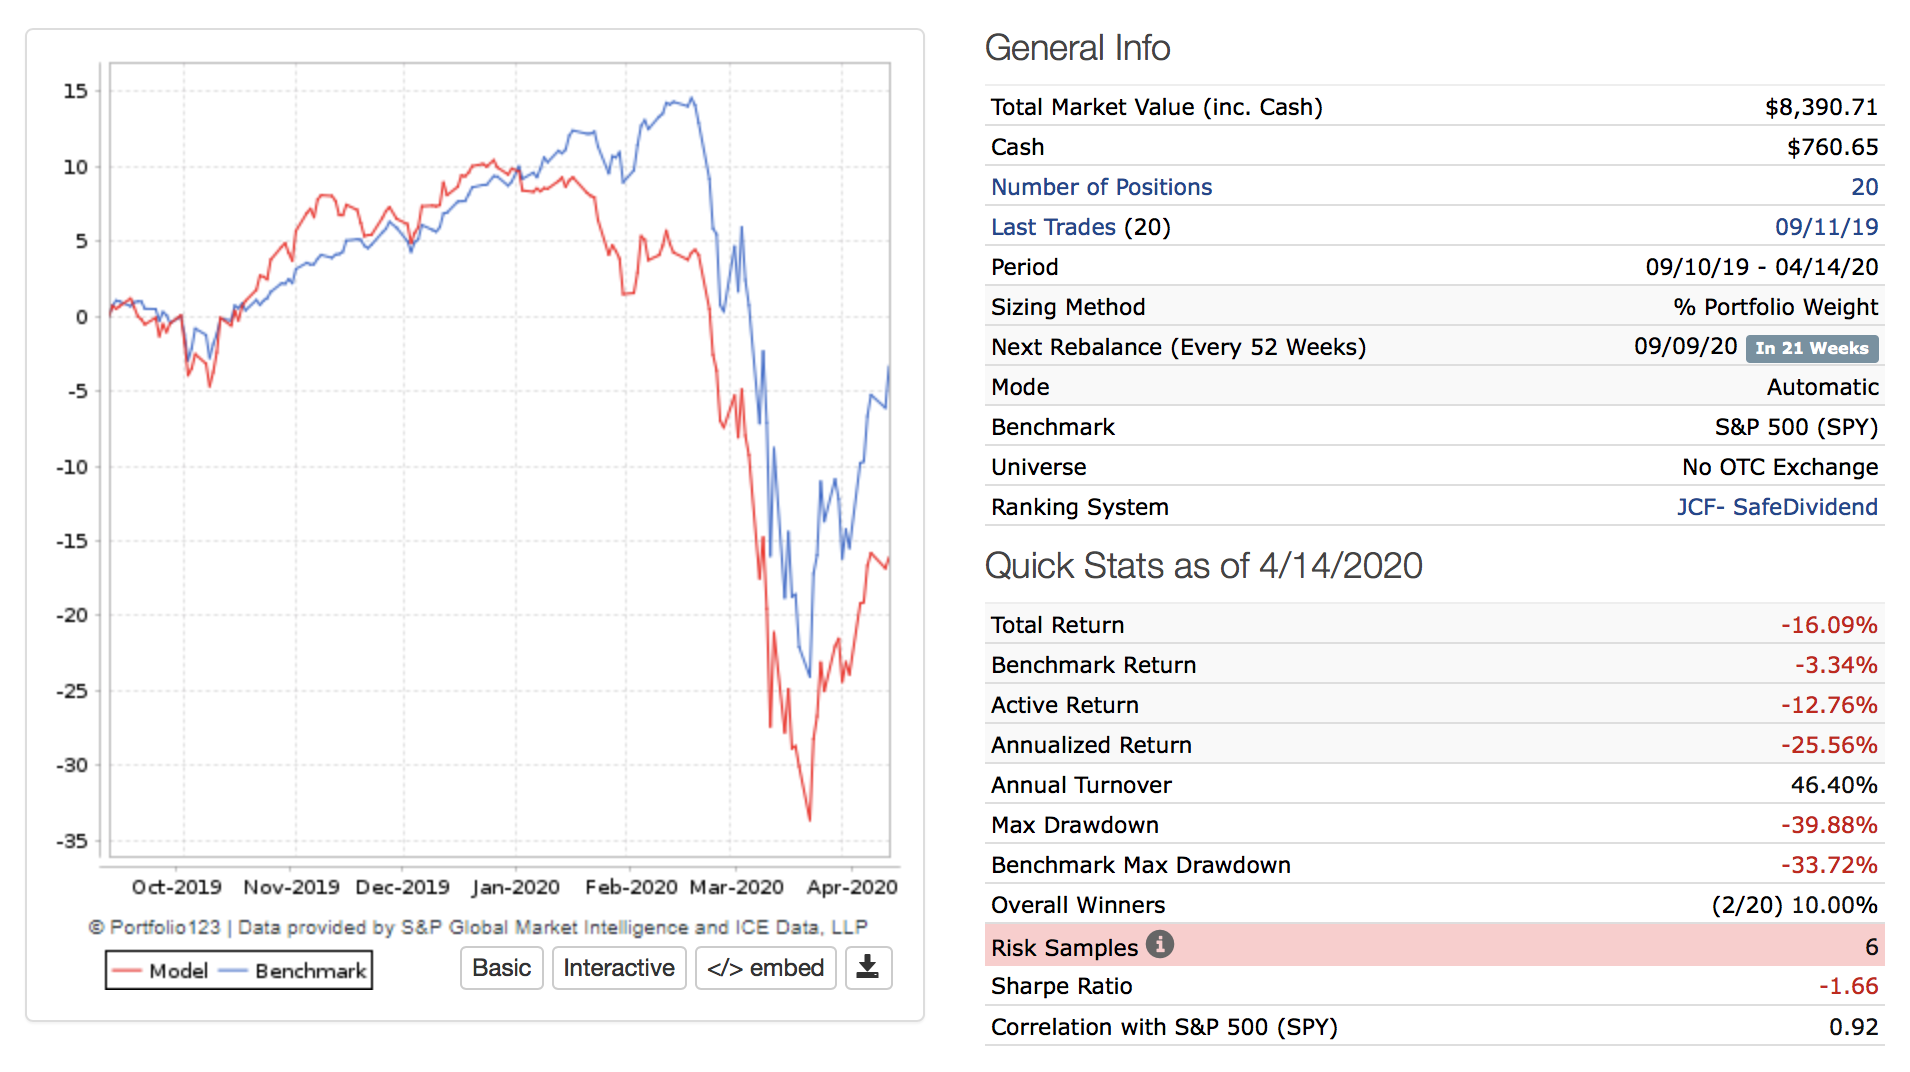Open the Last Trades link
This screenshot has width=1910, height=1072.
point(1053,227)
